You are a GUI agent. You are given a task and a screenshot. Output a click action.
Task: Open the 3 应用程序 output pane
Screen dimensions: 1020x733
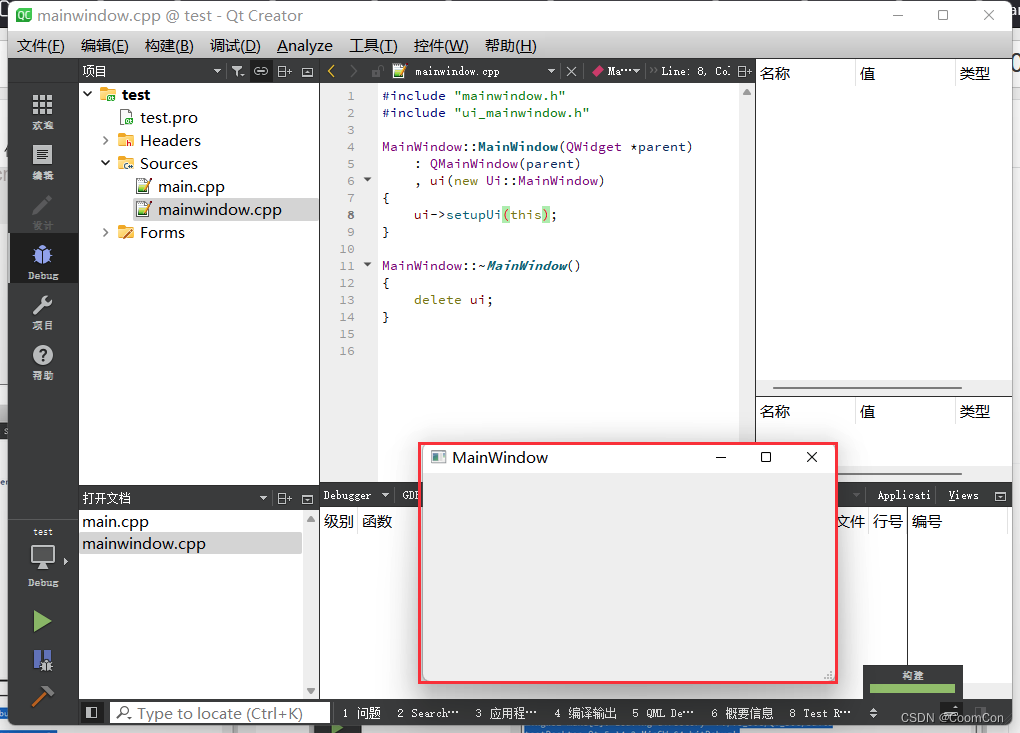506,713
